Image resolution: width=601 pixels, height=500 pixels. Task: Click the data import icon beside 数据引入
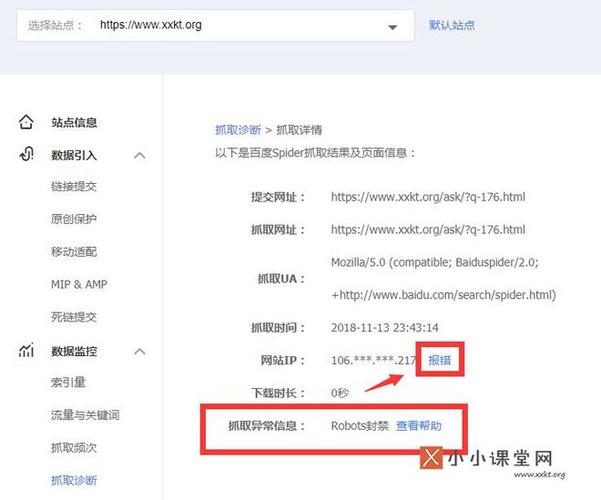tap(26, 155)
